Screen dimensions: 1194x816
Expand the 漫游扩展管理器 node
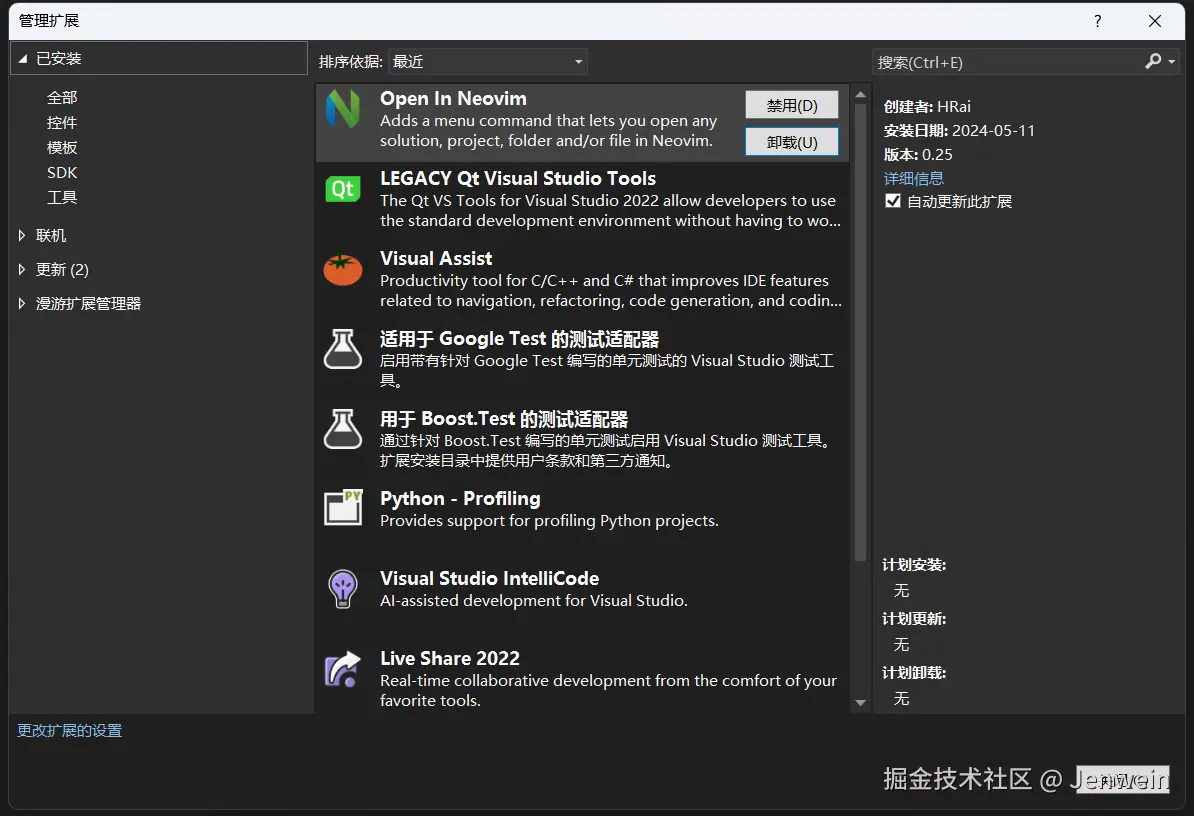pos(22,304)
